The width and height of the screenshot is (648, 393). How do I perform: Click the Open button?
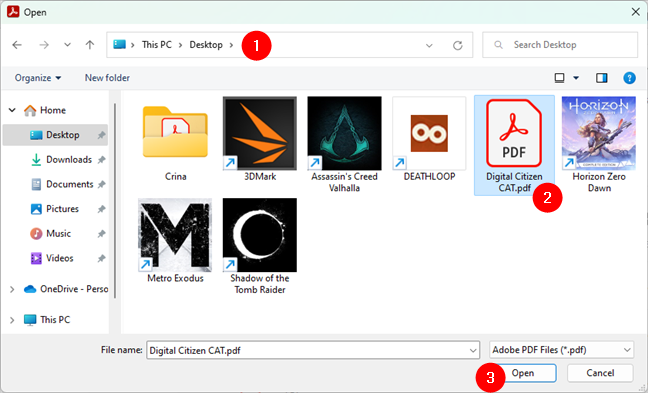click(x=523, y=373)
